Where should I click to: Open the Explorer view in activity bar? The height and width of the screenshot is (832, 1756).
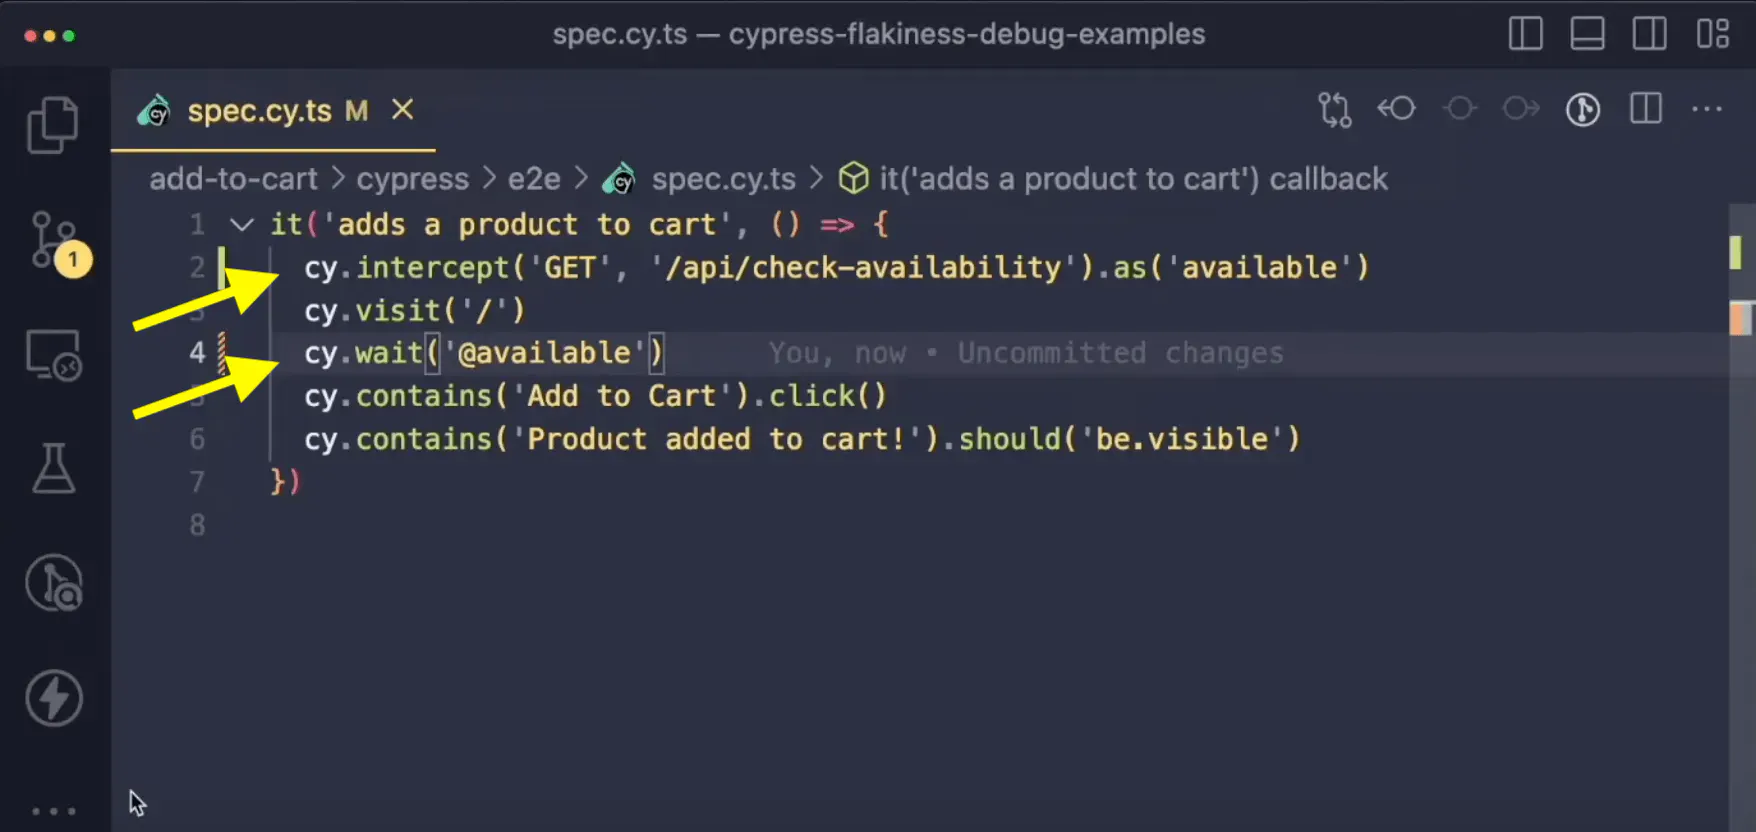(x=53, y=125)
